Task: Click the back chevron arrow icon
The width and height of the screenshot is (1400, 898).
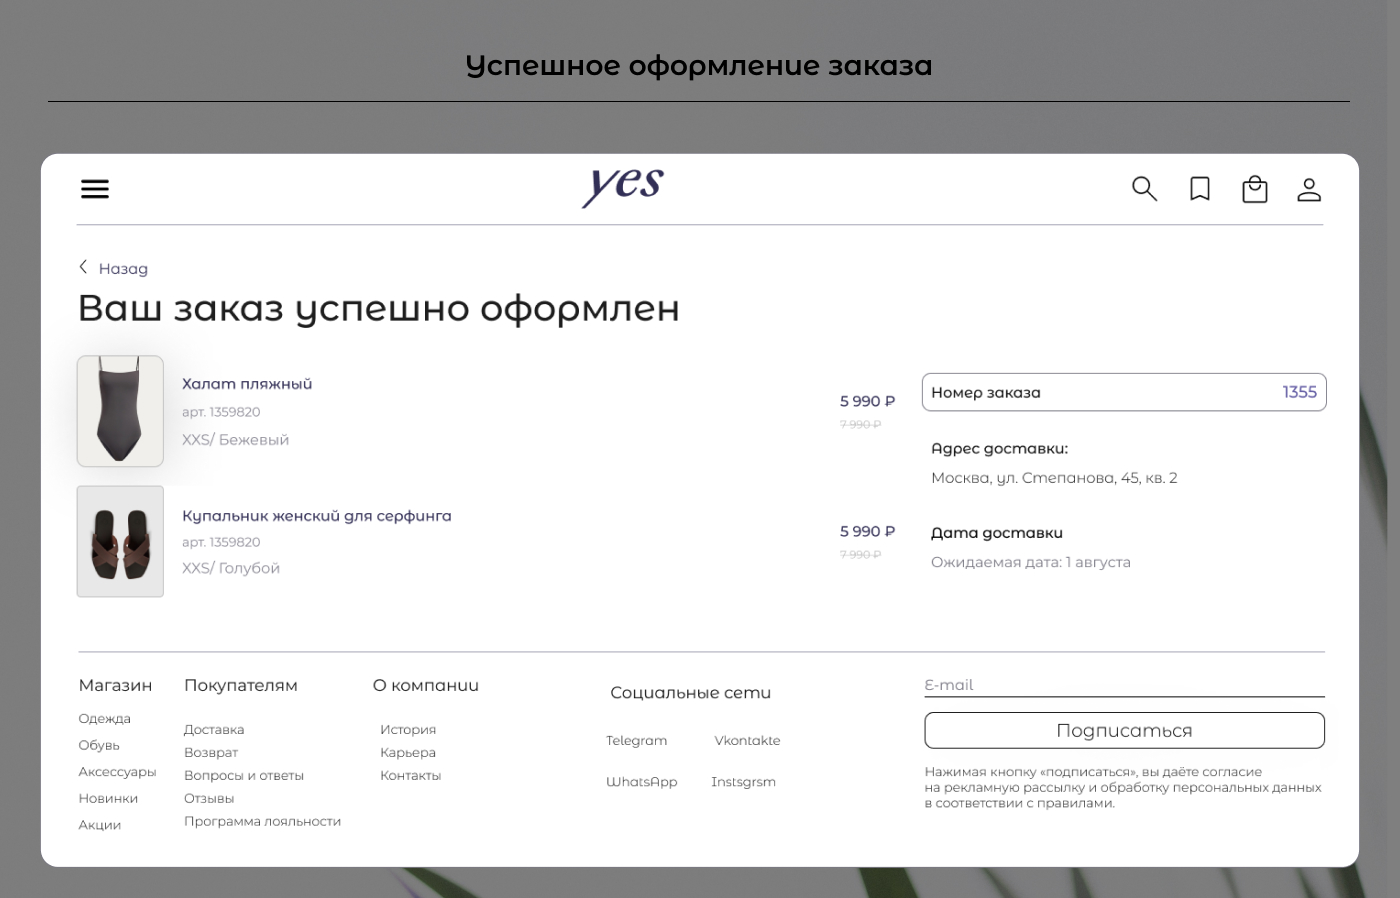Action: [83, 267]
